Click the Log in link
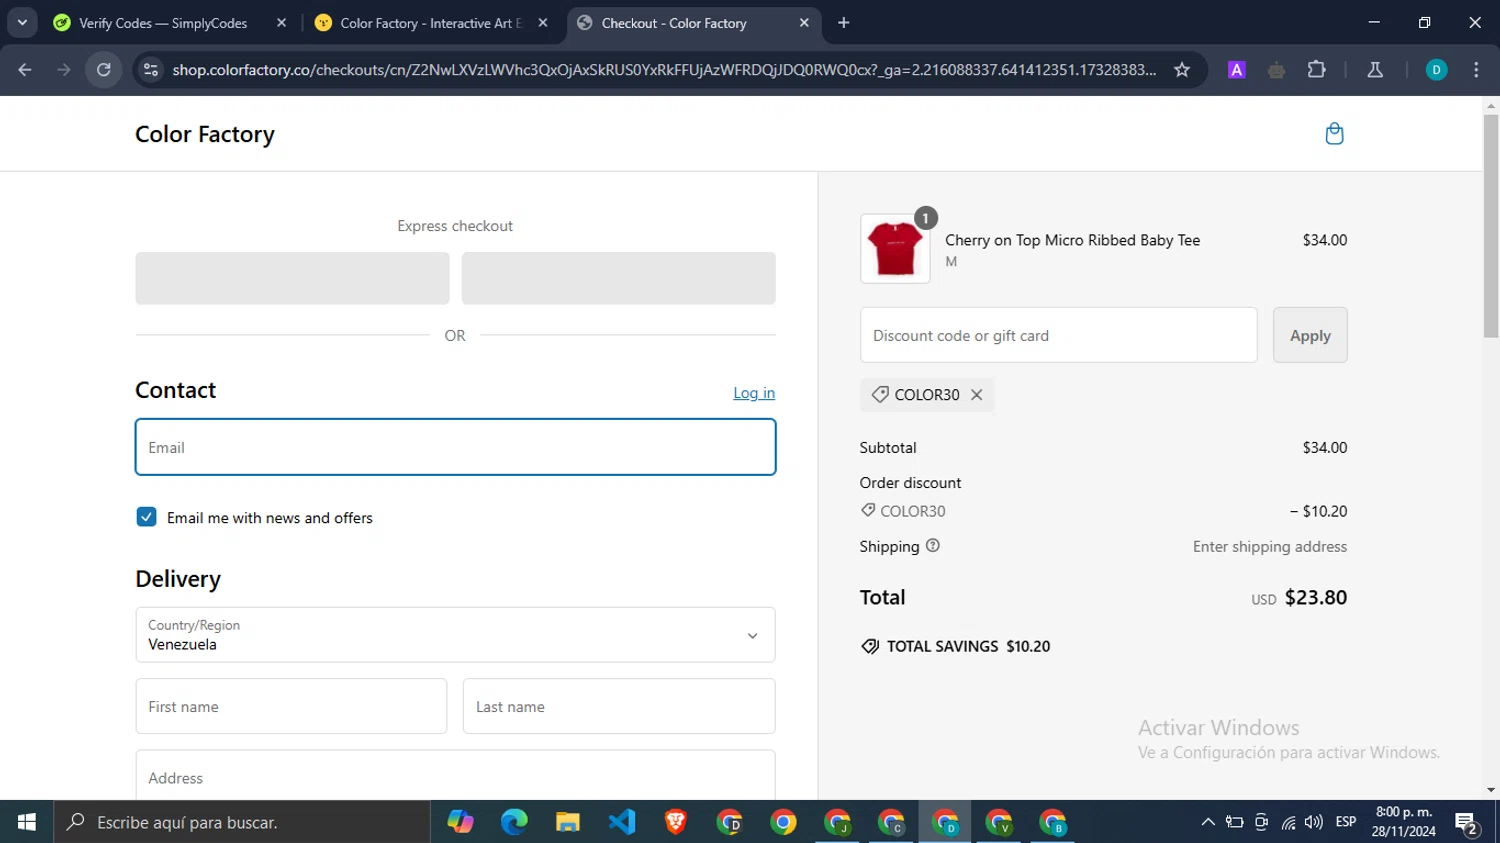Viewport: 1500px width, 843px height. (754, 393)
